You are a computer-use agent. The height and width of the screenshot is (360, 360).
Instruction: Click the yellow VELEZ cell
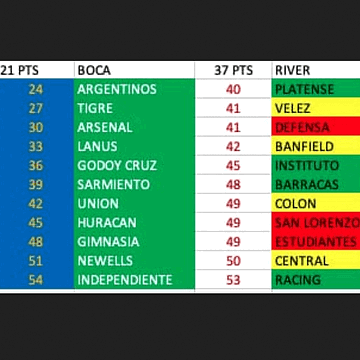point(316,108)
